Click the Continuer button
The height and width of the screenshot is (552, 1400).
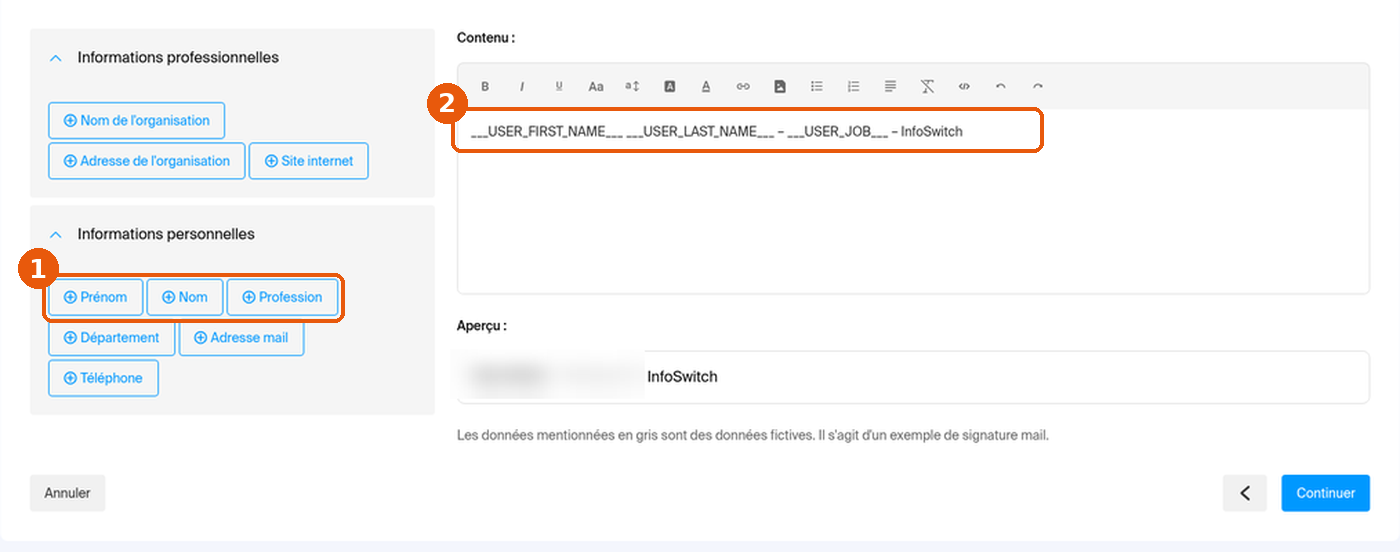coord(1326,493)
